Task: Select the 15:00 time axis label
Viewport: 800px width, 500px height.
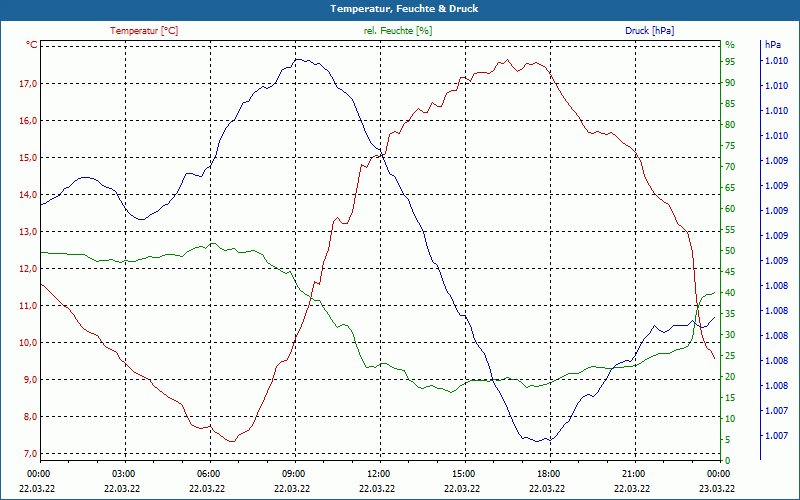Action: pos(464,473)
